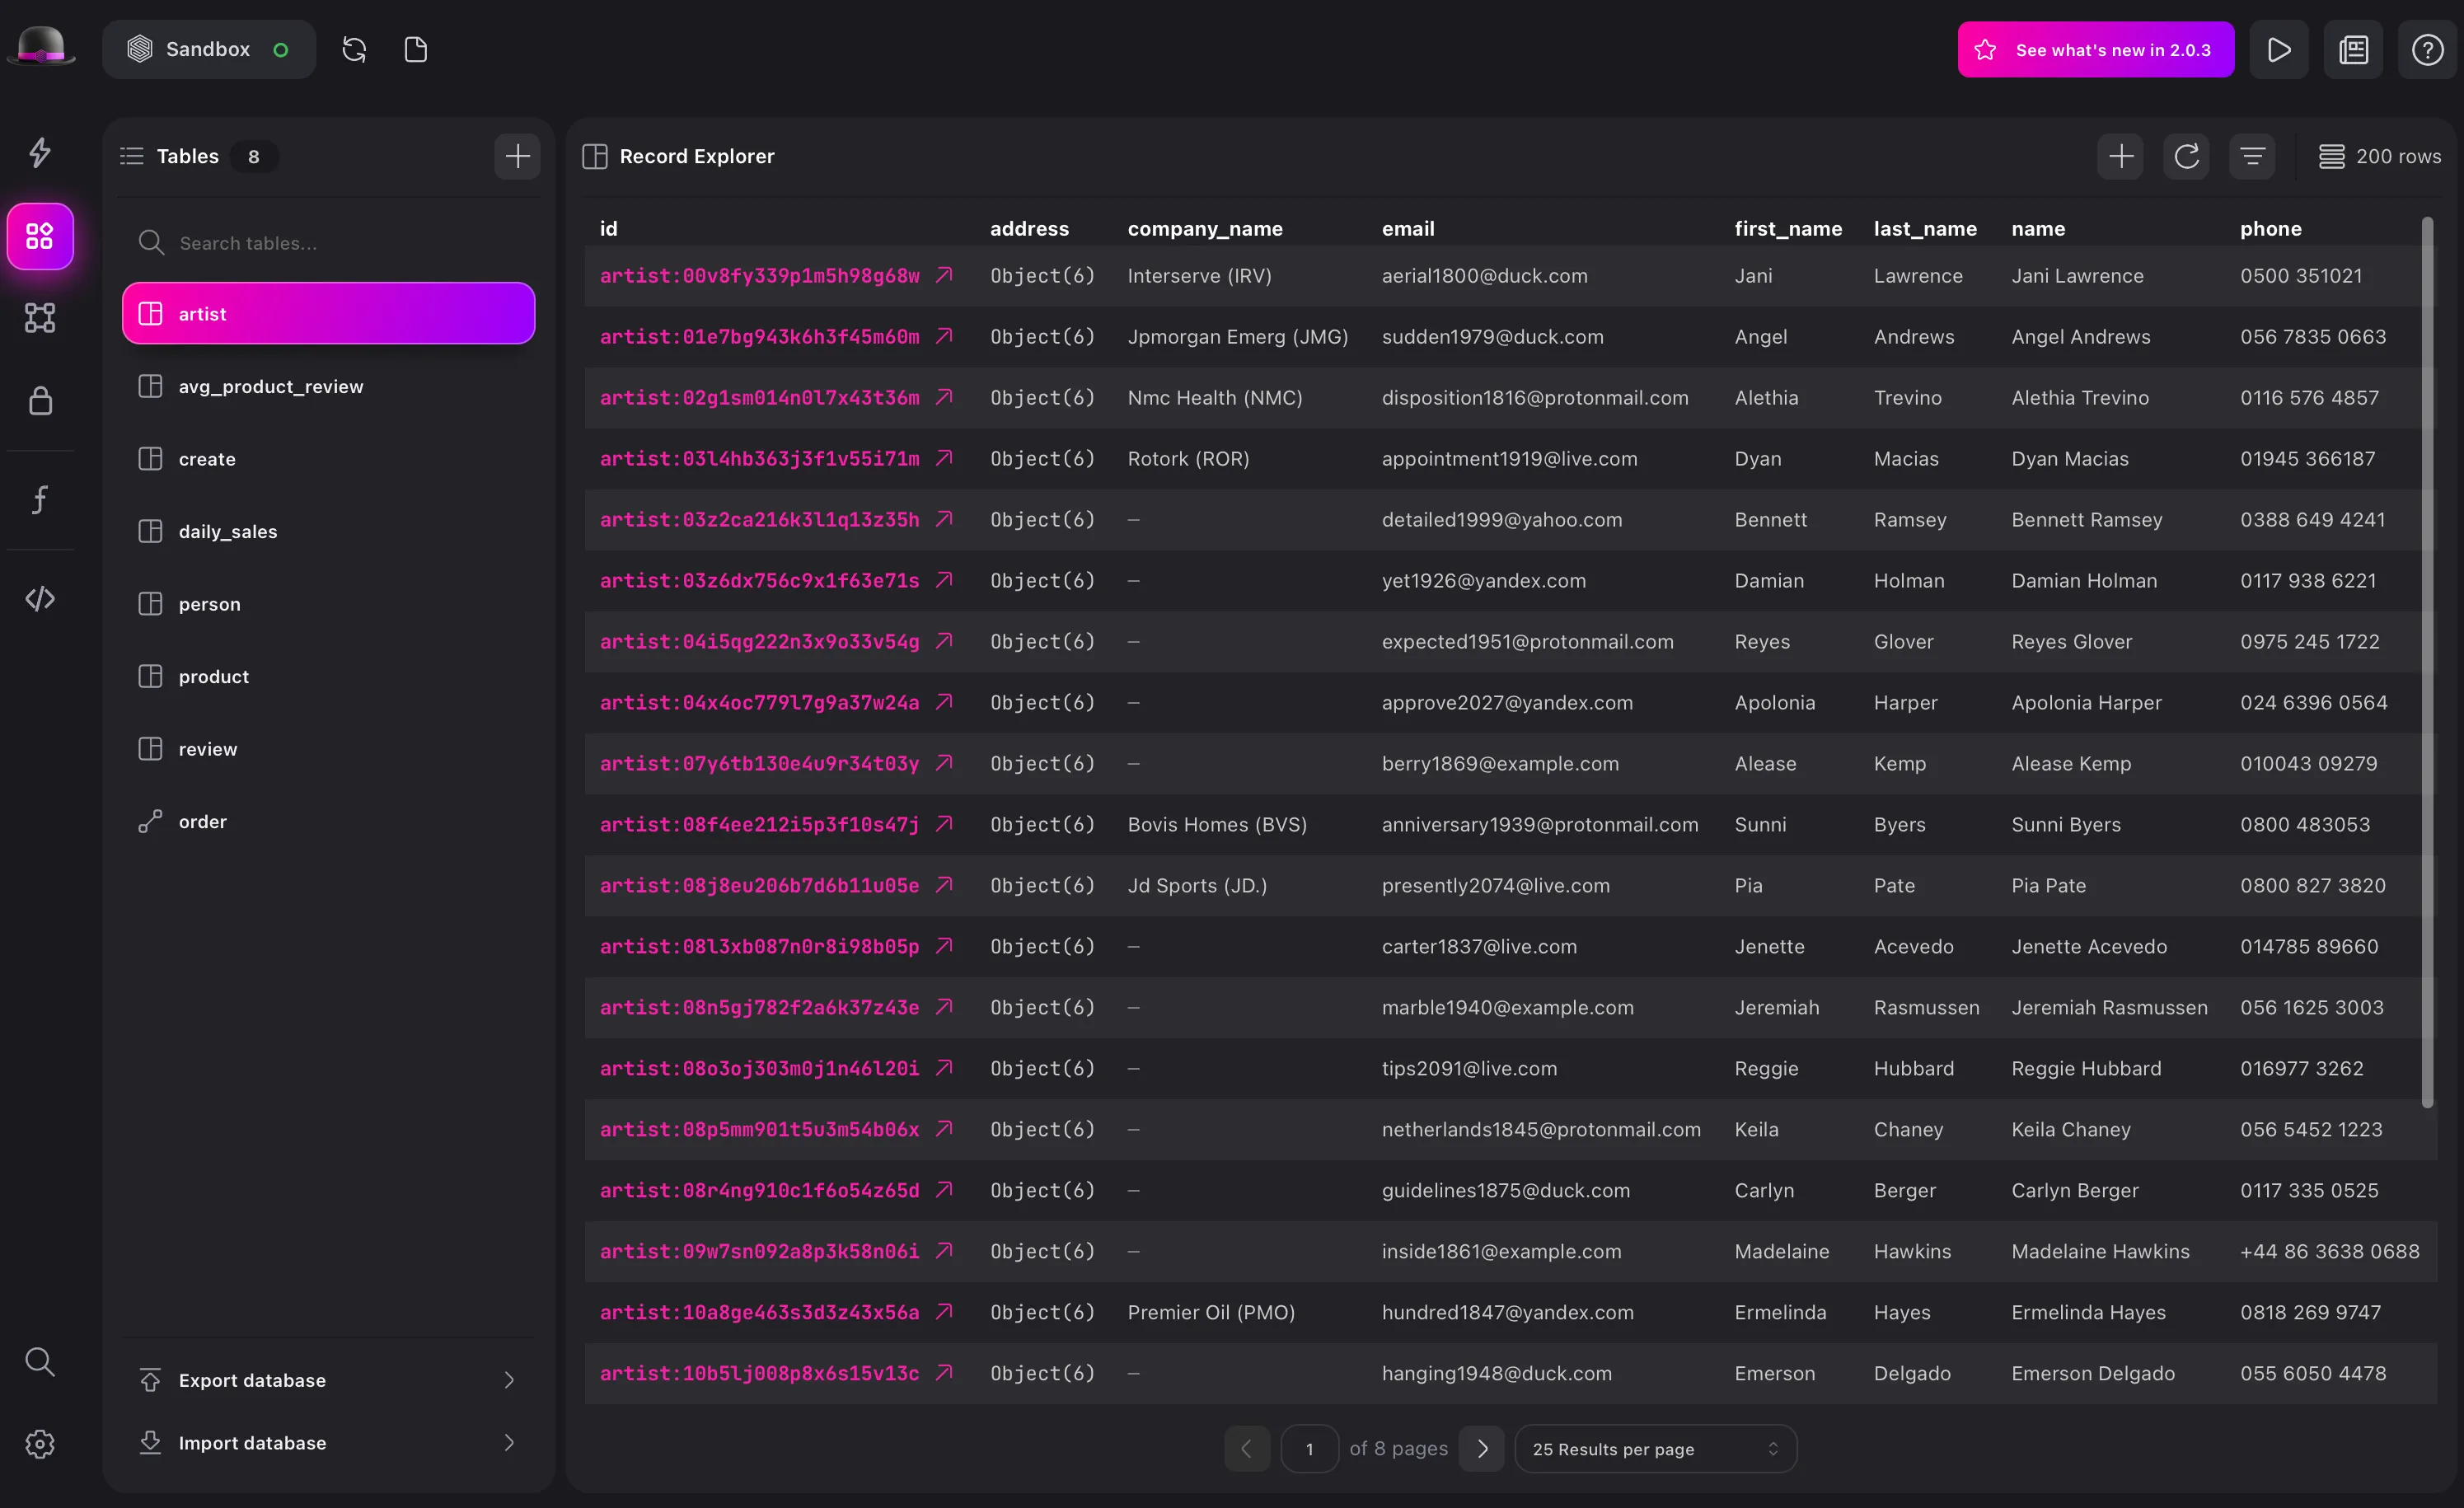Open the 25 Results per page dropdown

1656,1448
